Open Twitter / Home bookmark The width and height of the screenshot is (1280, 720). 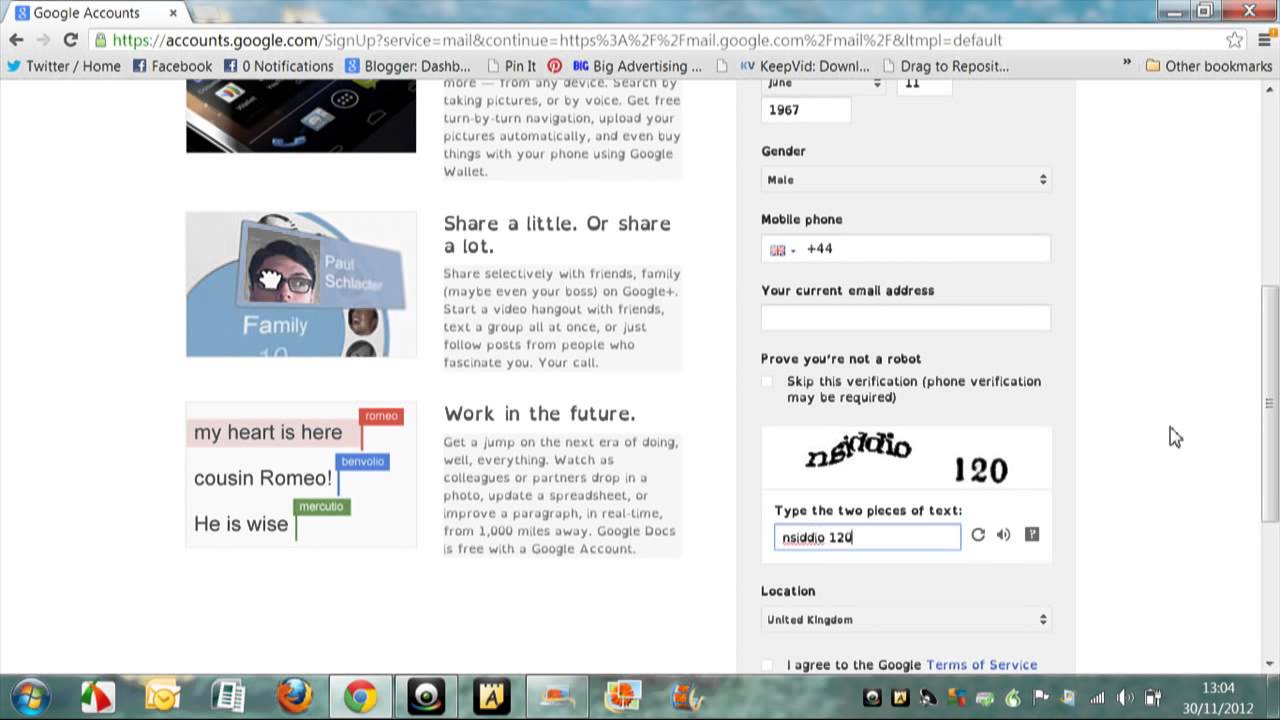(63, 66)
